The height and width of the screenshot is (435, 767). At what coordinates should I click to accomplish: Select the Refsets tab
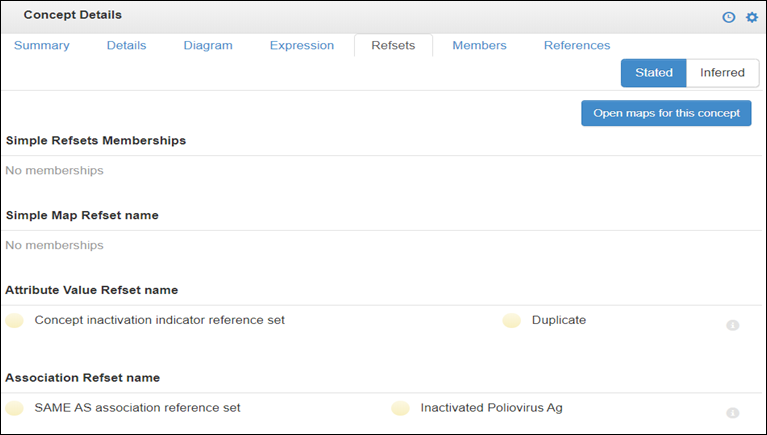coord(393,46)
